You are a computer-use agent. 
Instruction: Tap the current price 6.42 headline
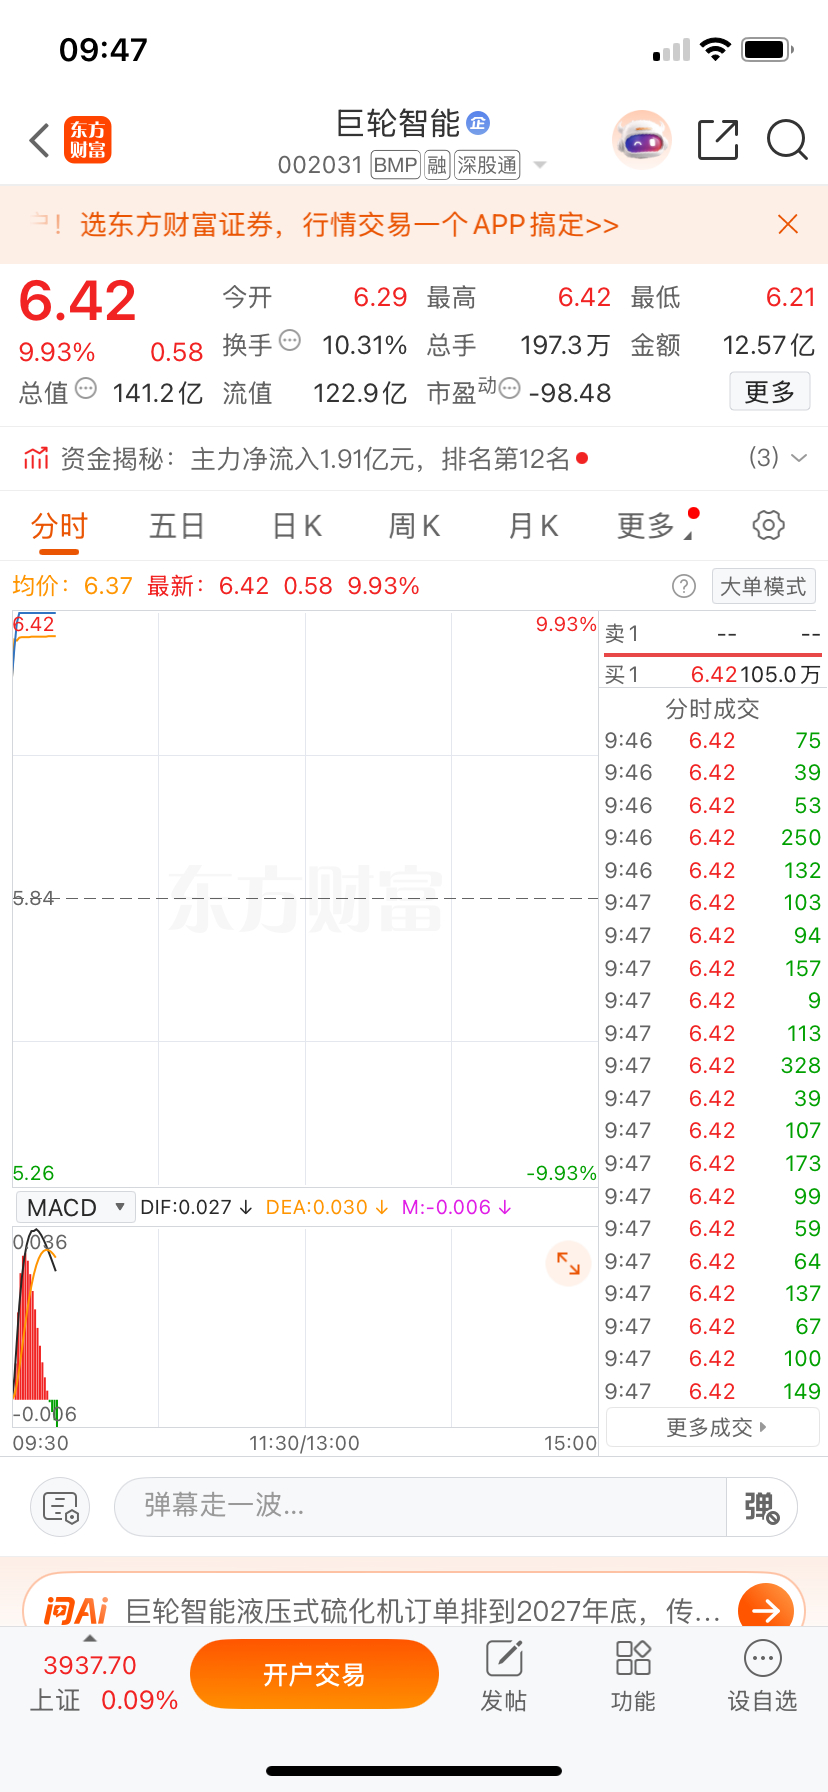tap(77, 301)
